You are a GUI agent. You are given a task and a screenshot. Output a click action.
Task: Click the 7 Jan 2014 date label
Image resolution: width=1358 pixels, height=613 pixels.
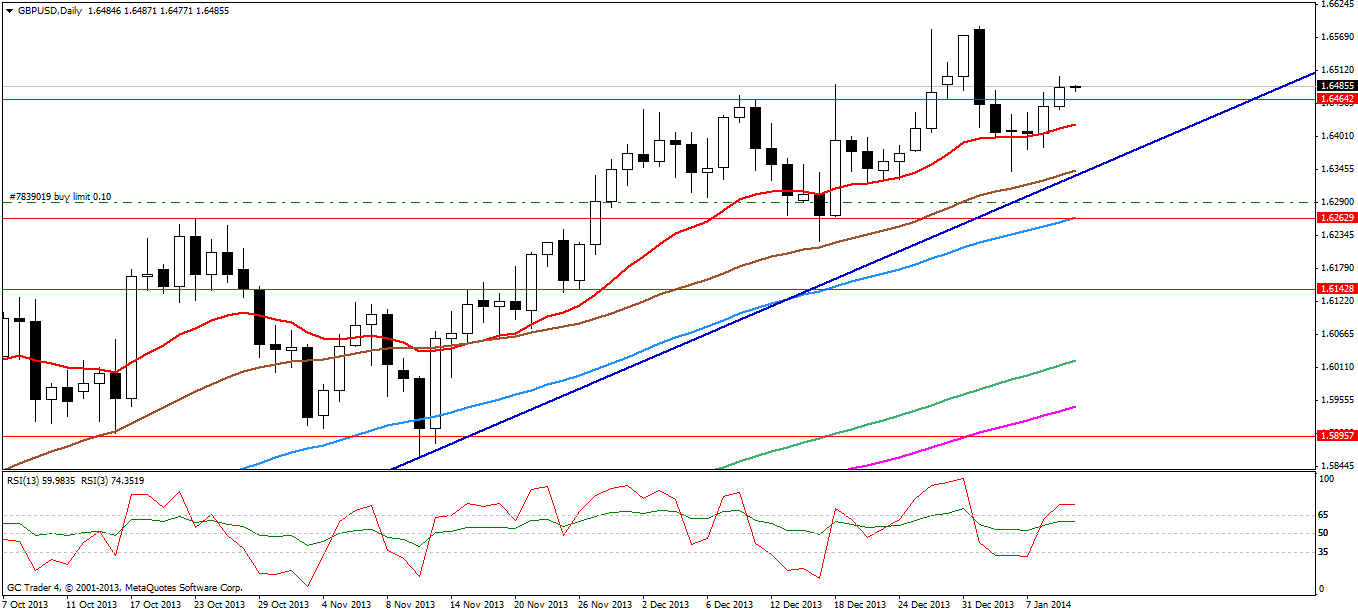point(1051,605)
